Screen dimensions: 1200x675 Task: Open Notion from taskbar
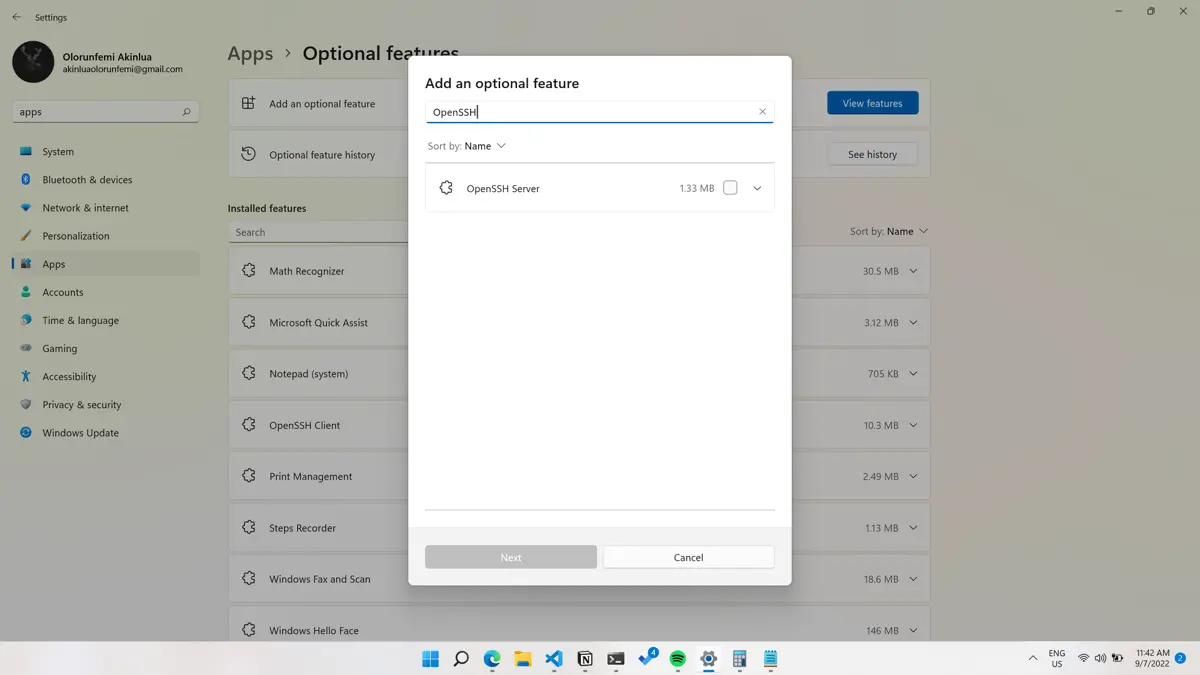(585, 659)
